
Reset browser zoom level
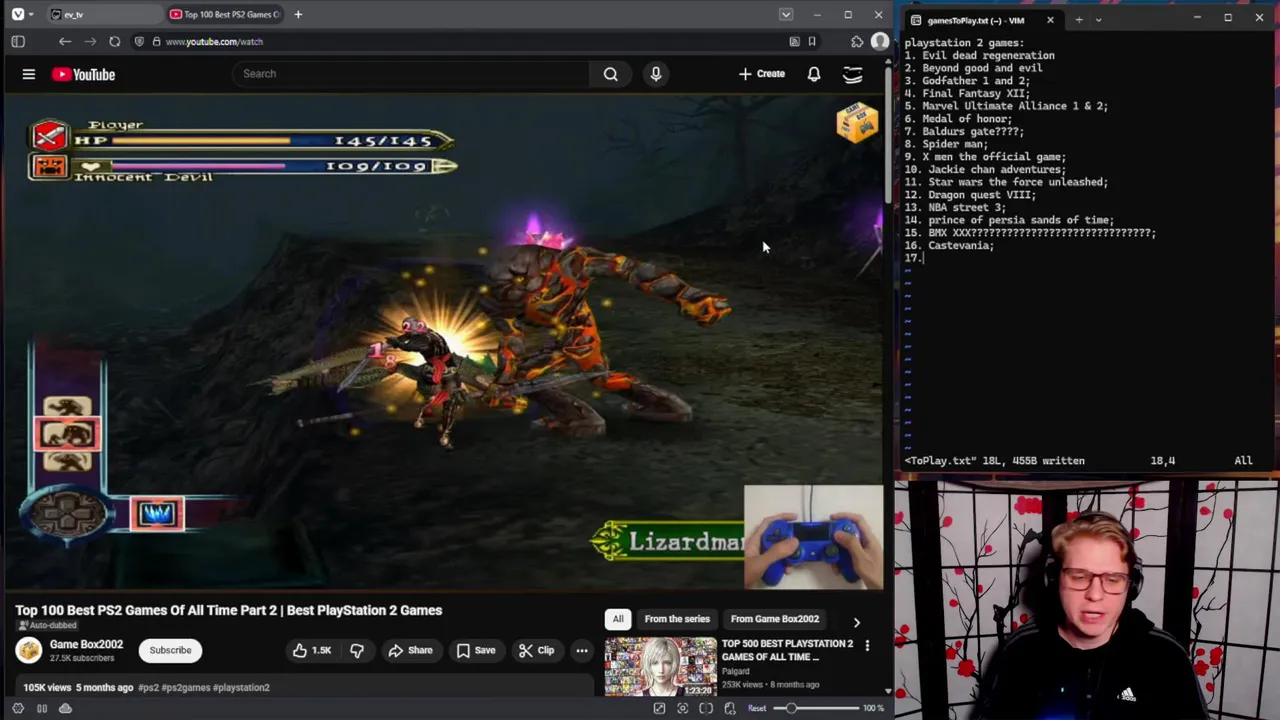tap(757, 708)
